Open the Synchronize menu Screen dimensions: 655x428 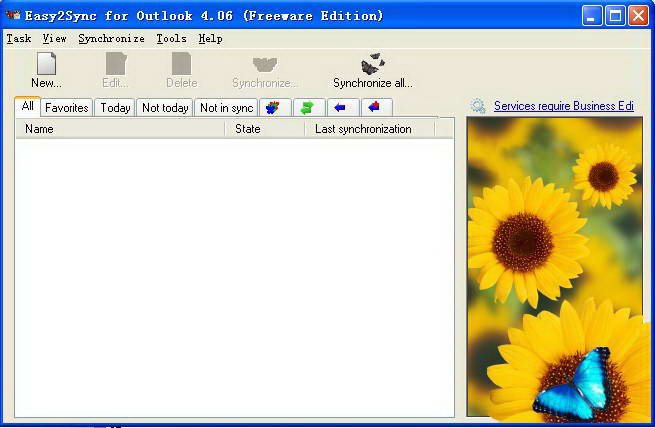(x=111, y=38)
